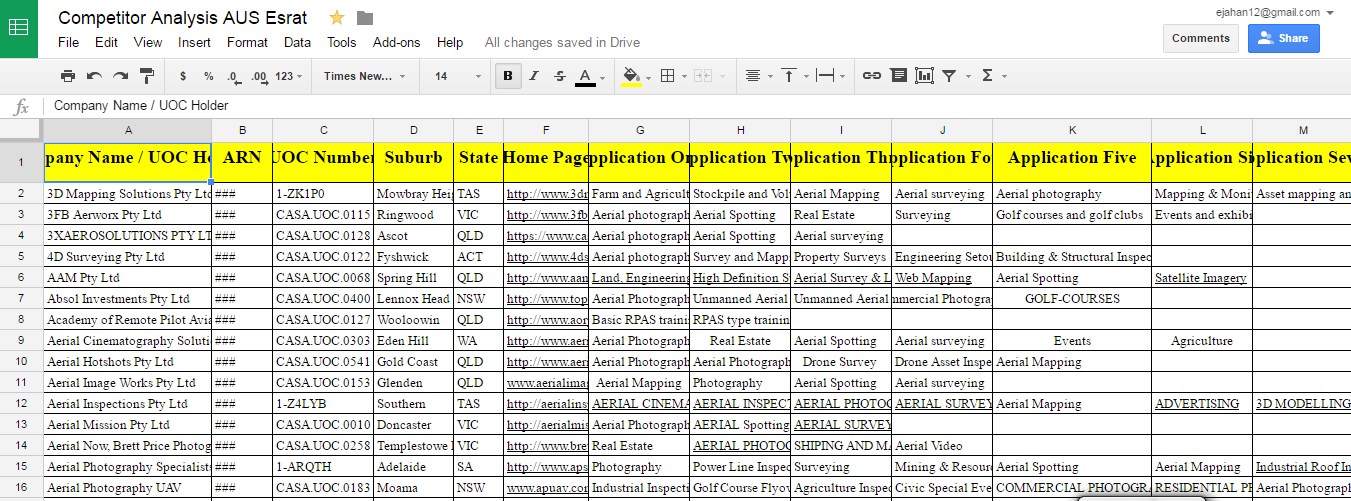Insert a comment
This screenshot has width=1351, height=501.
point(898,76)
